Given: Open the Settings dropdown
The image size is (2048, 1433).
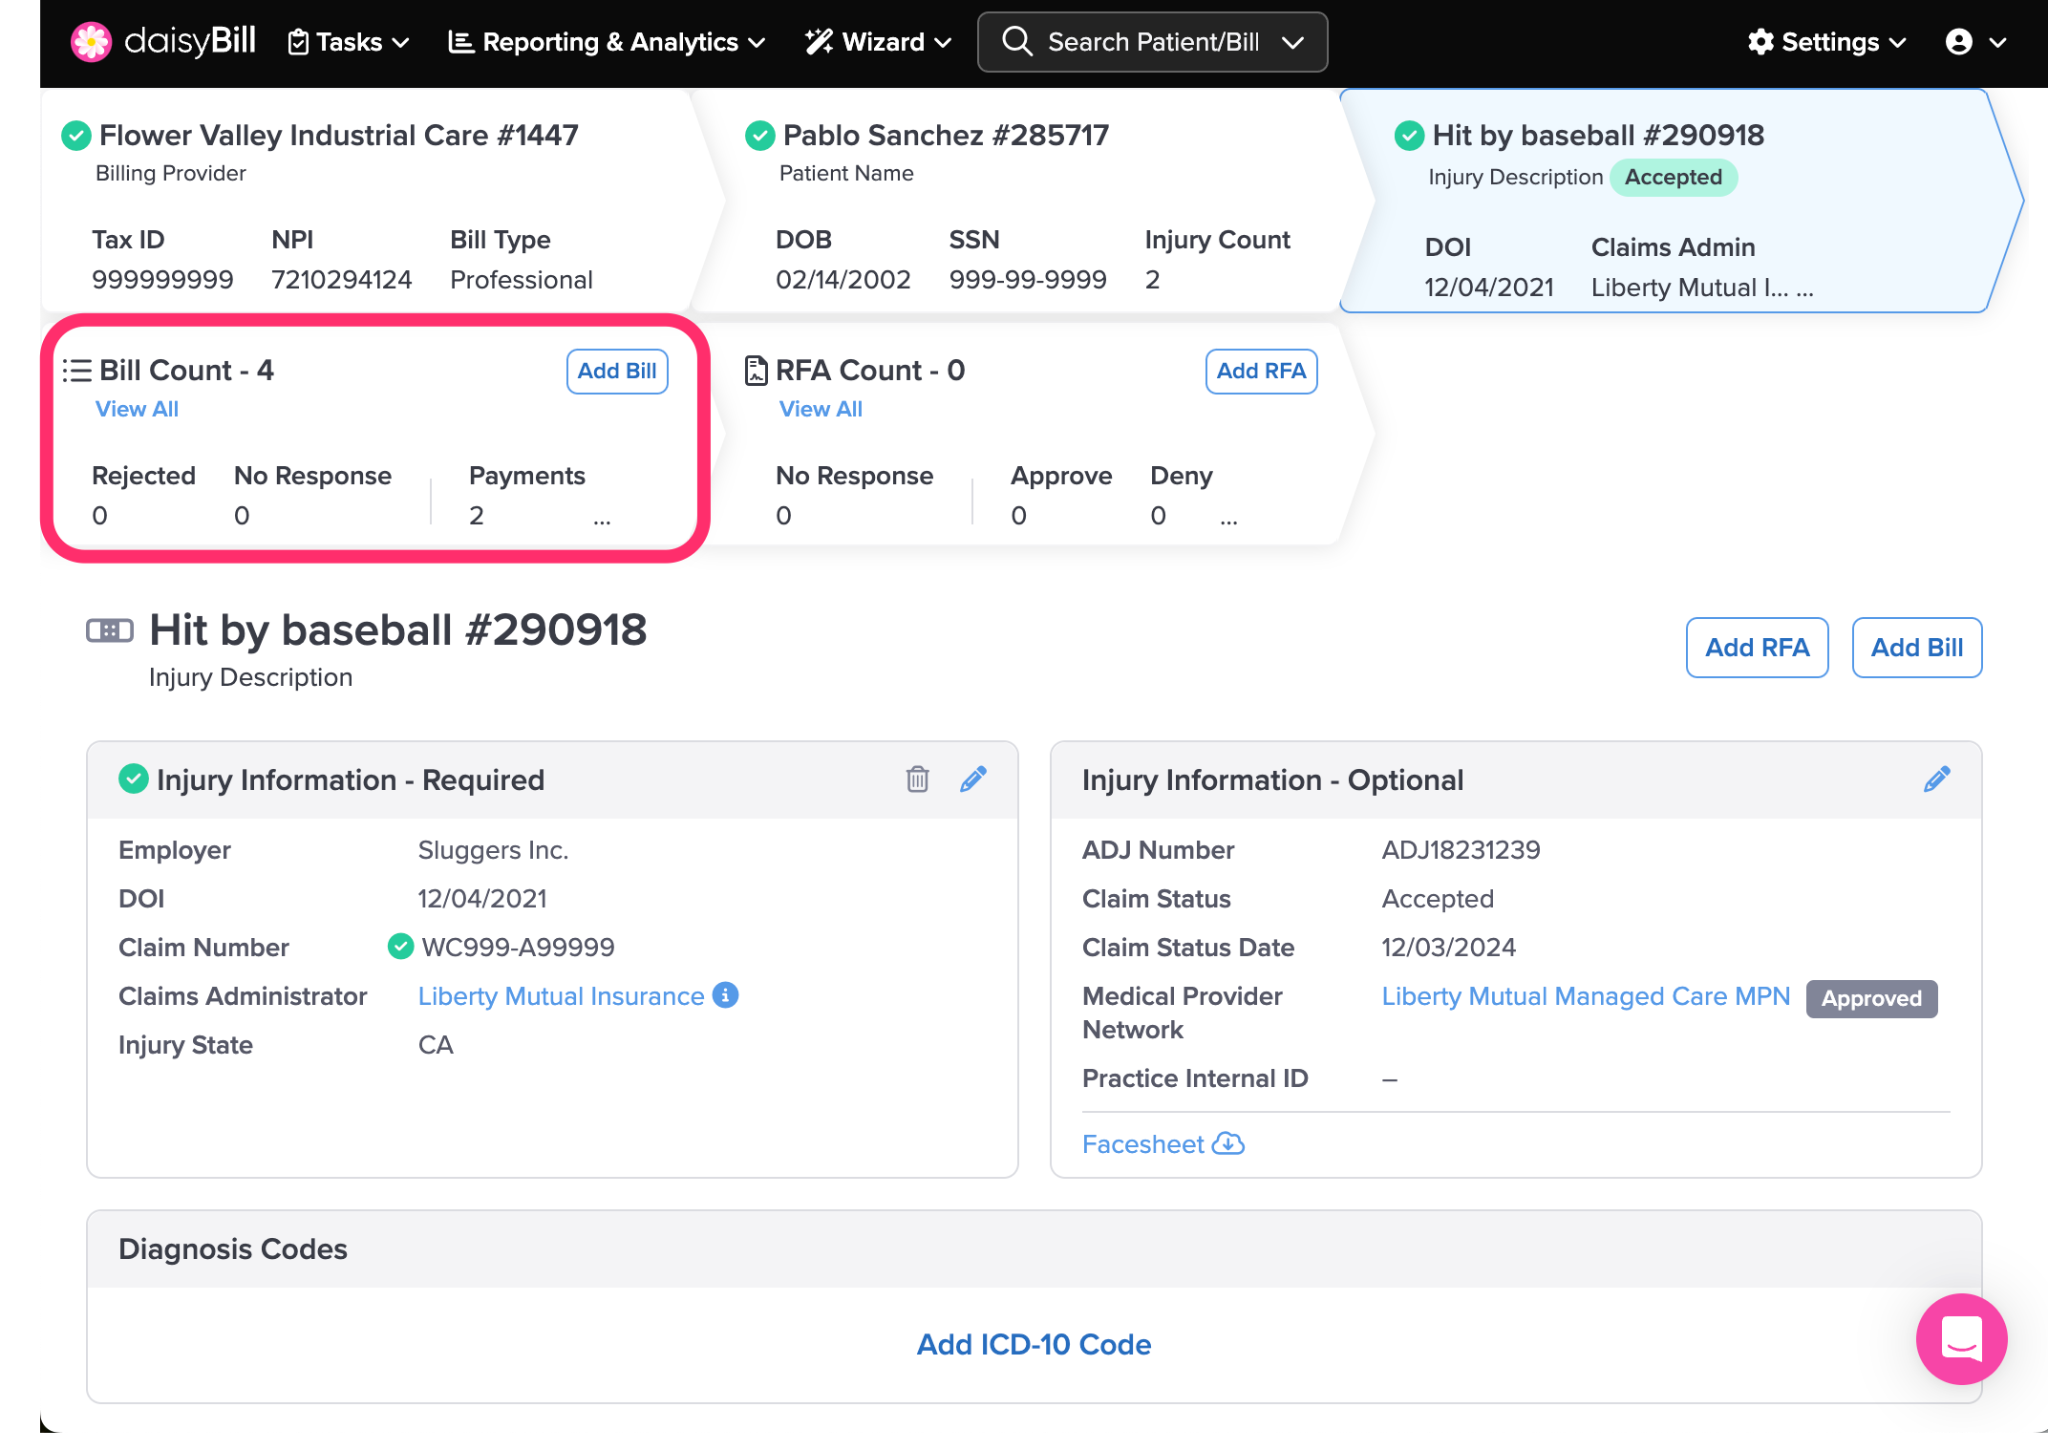Looking at the screenshot, I should tap(1826, 42).
